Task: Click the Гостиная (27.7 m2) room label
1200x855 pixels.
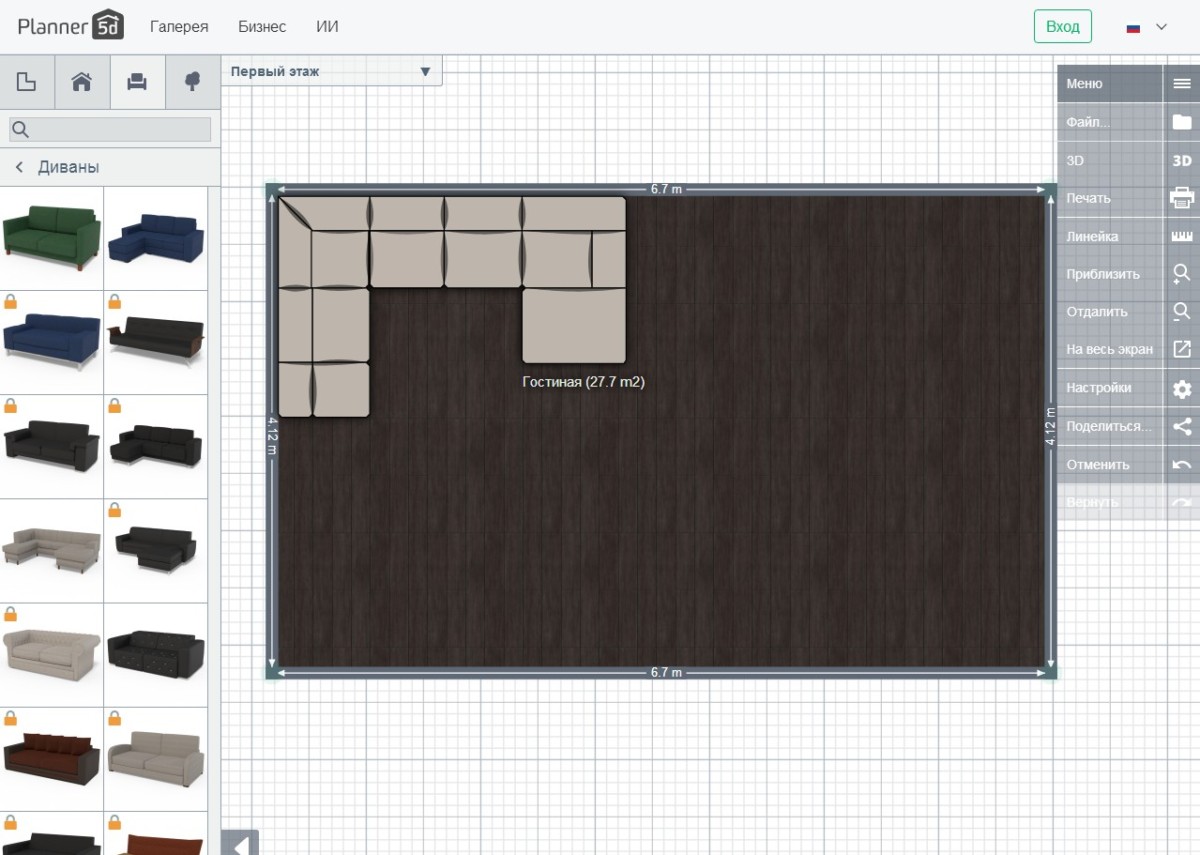Action: (x=583, y=382)
